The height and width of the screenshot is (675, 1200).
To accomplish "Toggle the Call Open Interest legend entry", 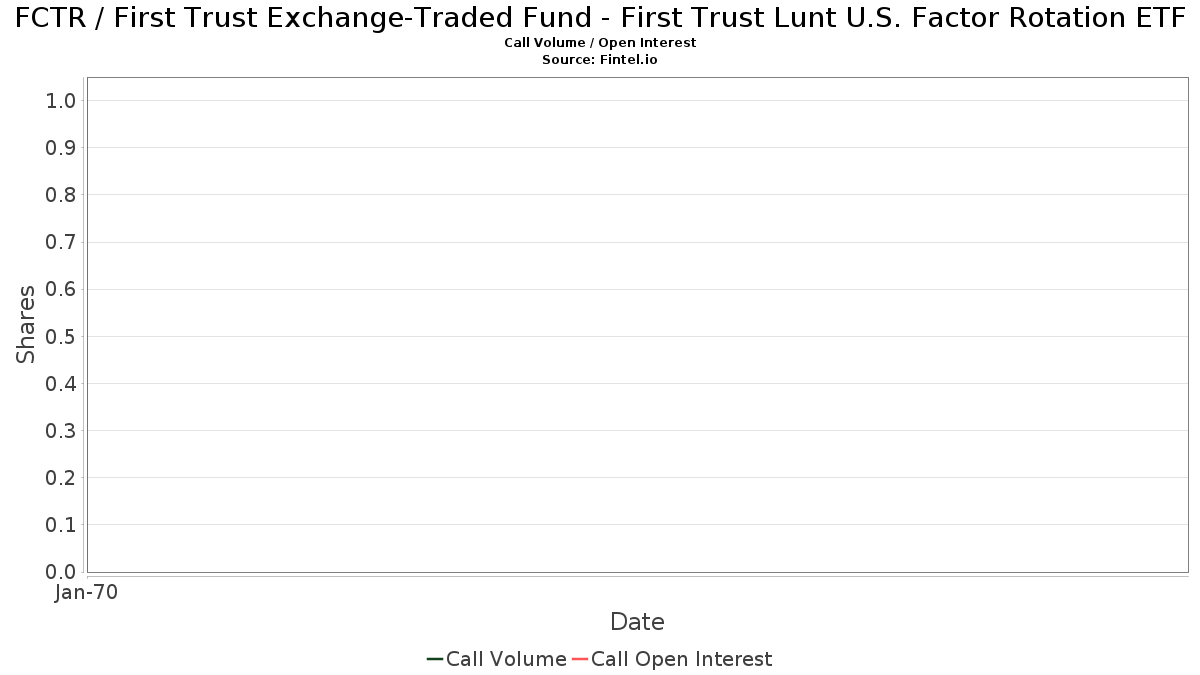I will (672, 659).
